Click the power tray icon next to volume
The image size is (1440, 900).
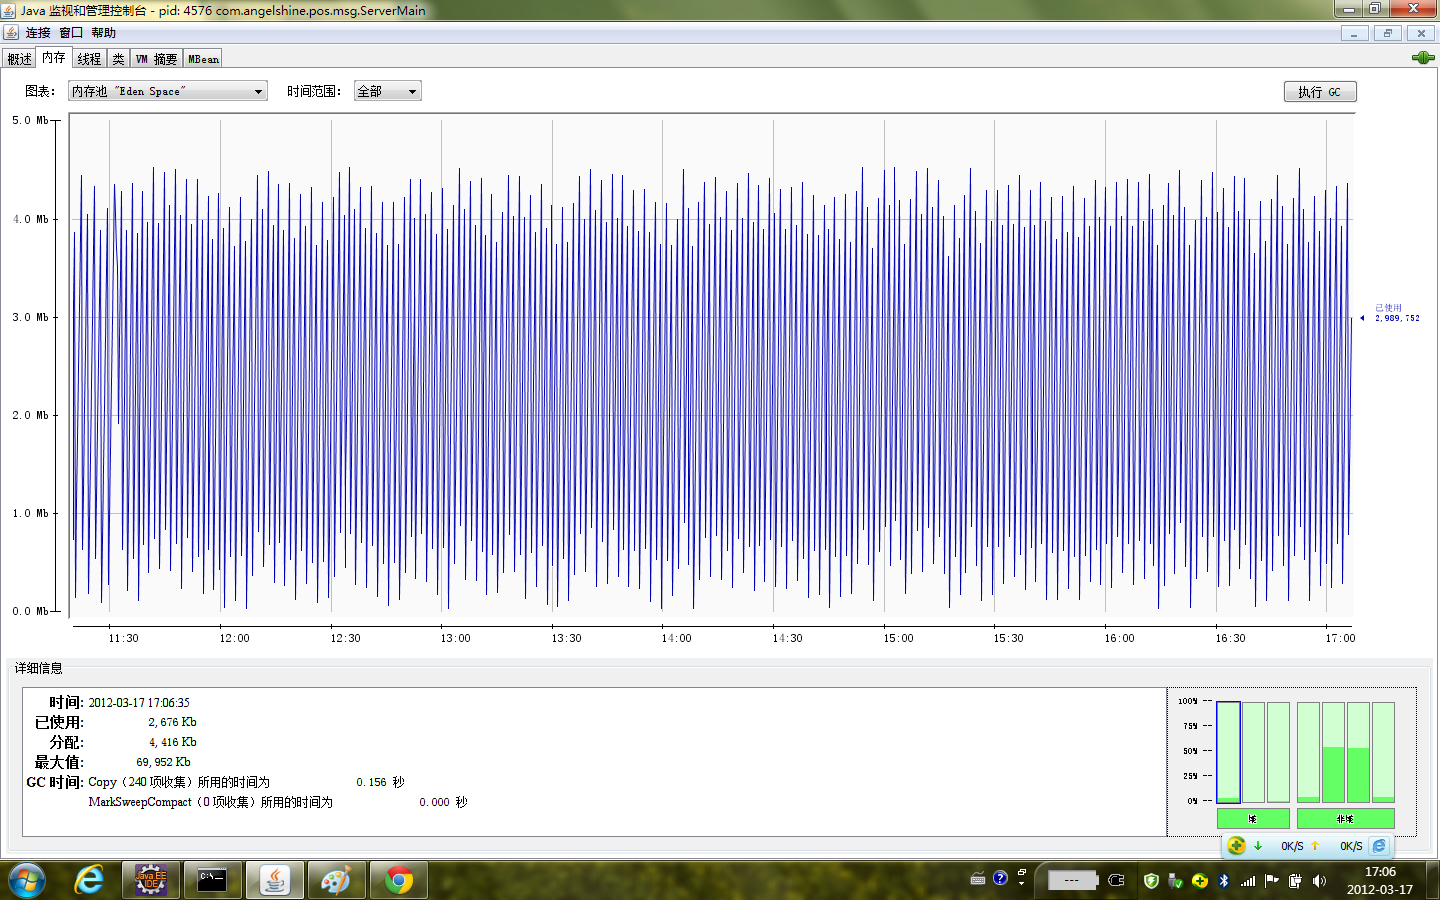1295,881
